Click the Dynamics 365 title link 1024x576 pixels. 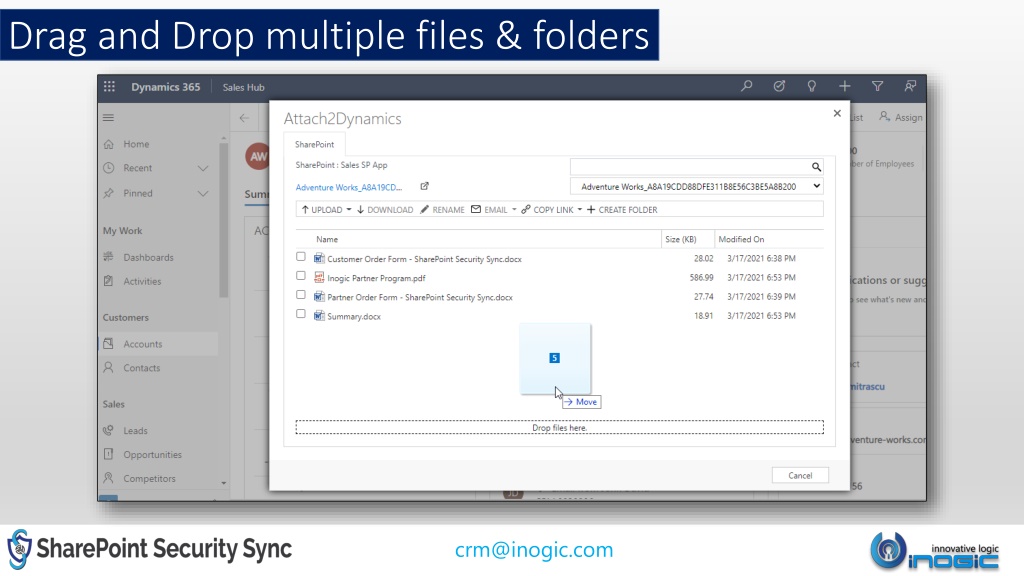[x=166, y=87]
